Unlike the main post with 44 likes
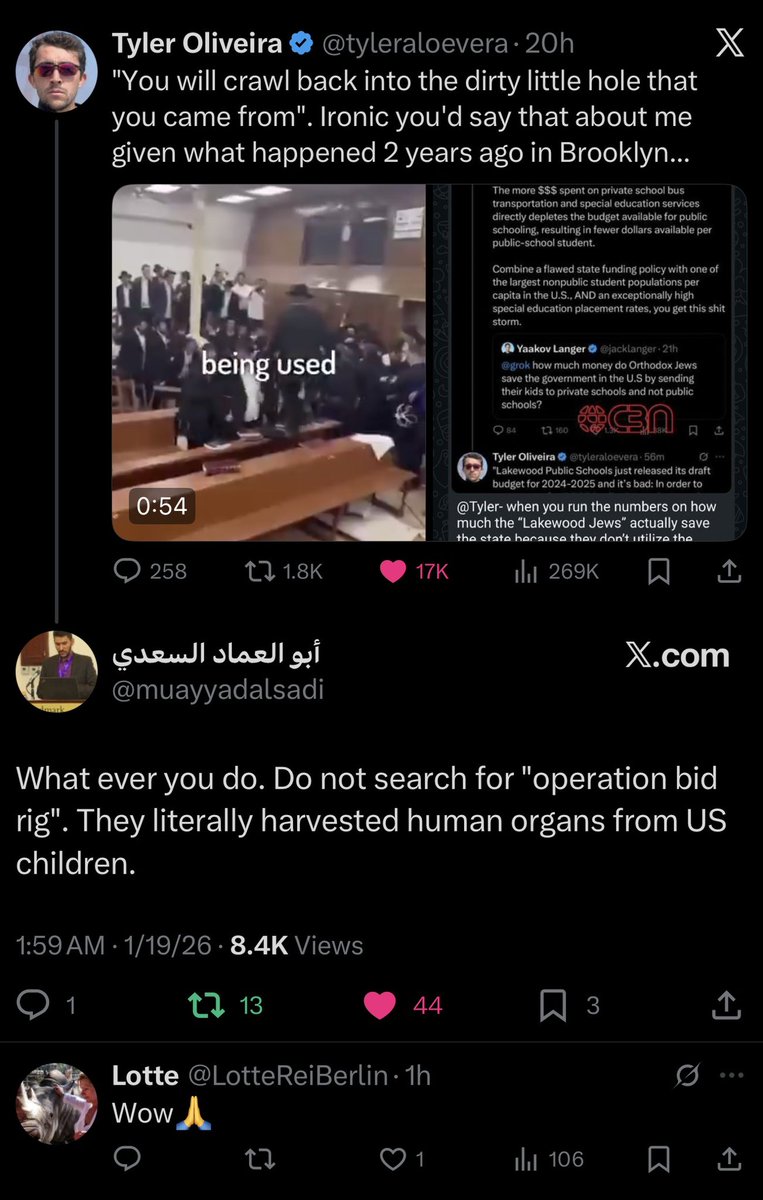Image resolution: width=763 pixels, height=1200 pixels. click(403, 1004)
